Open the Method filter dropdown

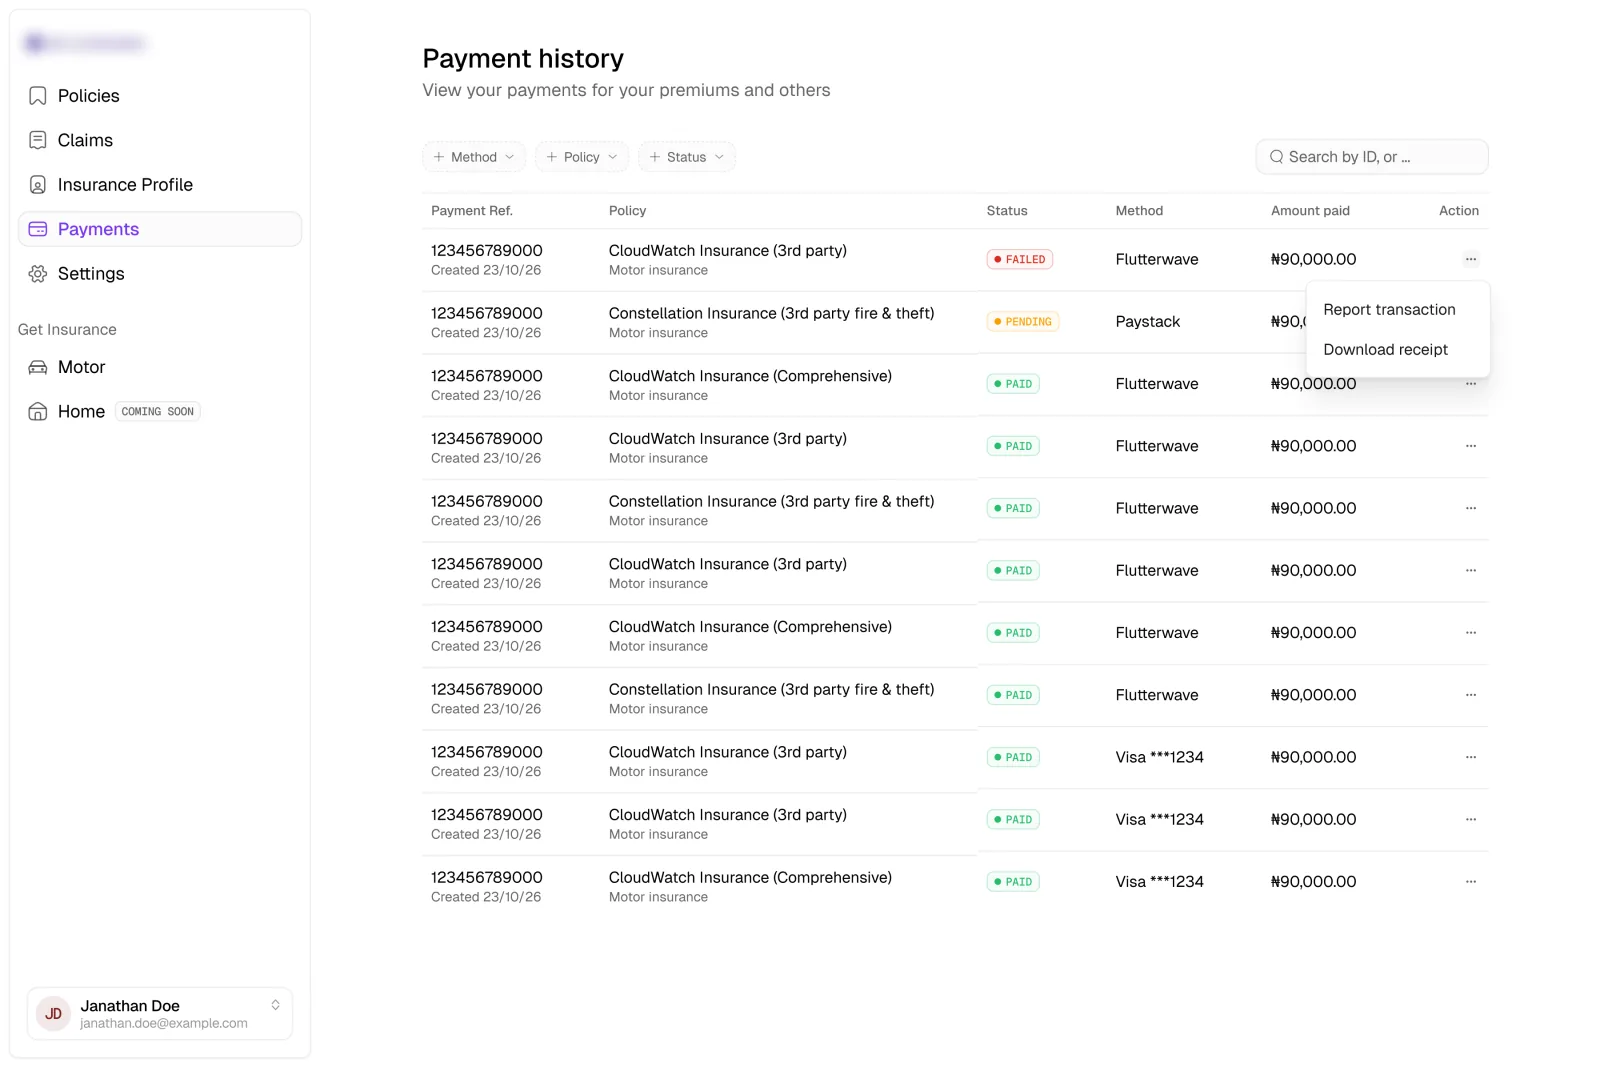click(x=474, y=157)
